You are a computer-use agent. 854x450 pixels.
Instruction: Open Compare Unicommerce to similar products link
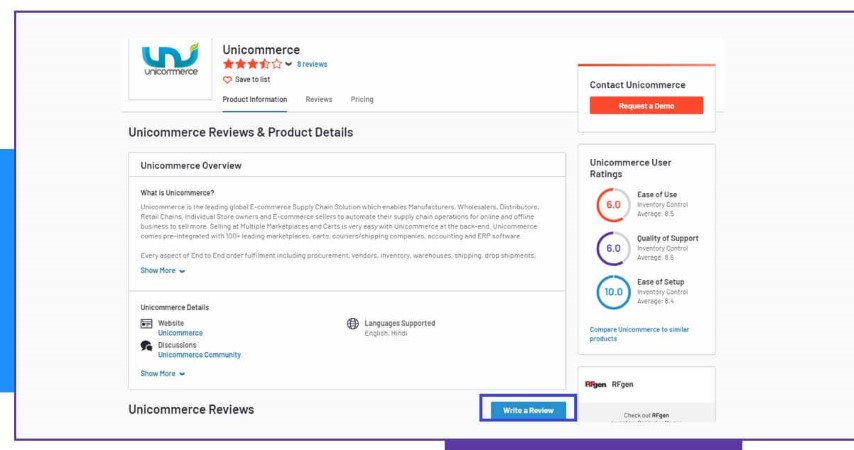(639, 334)
